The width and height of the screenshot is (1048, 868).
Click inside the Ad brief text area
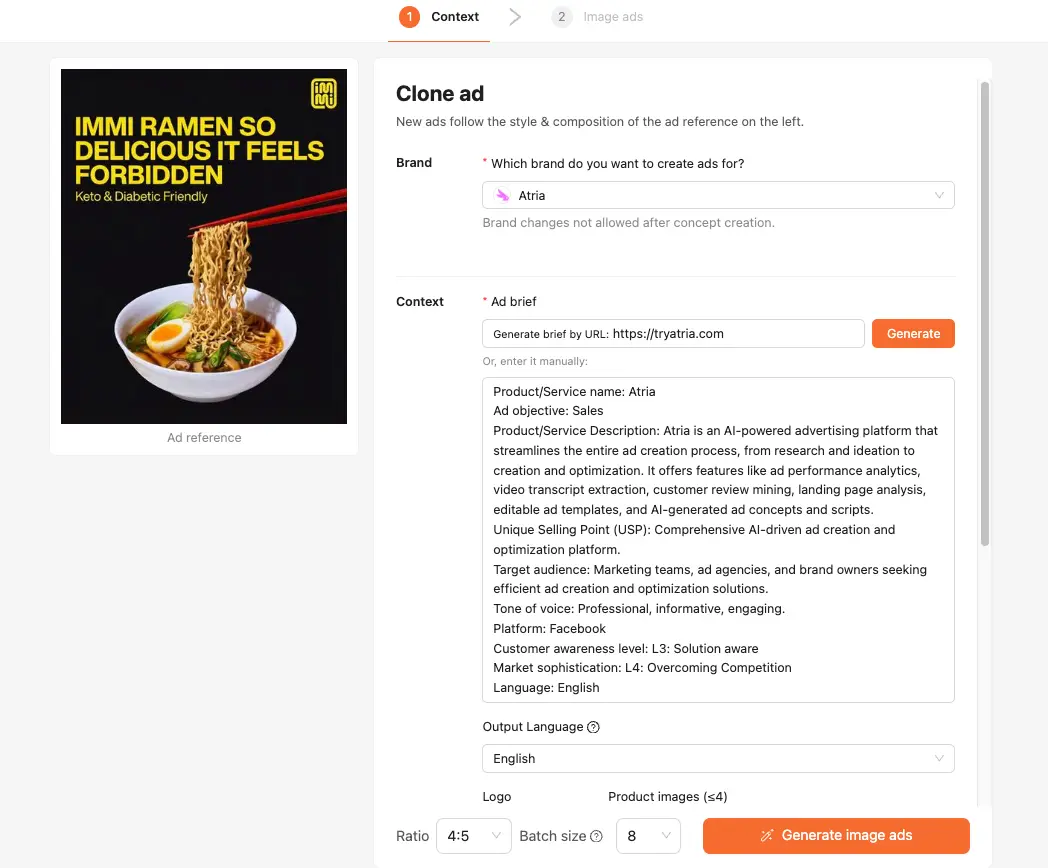717,540
